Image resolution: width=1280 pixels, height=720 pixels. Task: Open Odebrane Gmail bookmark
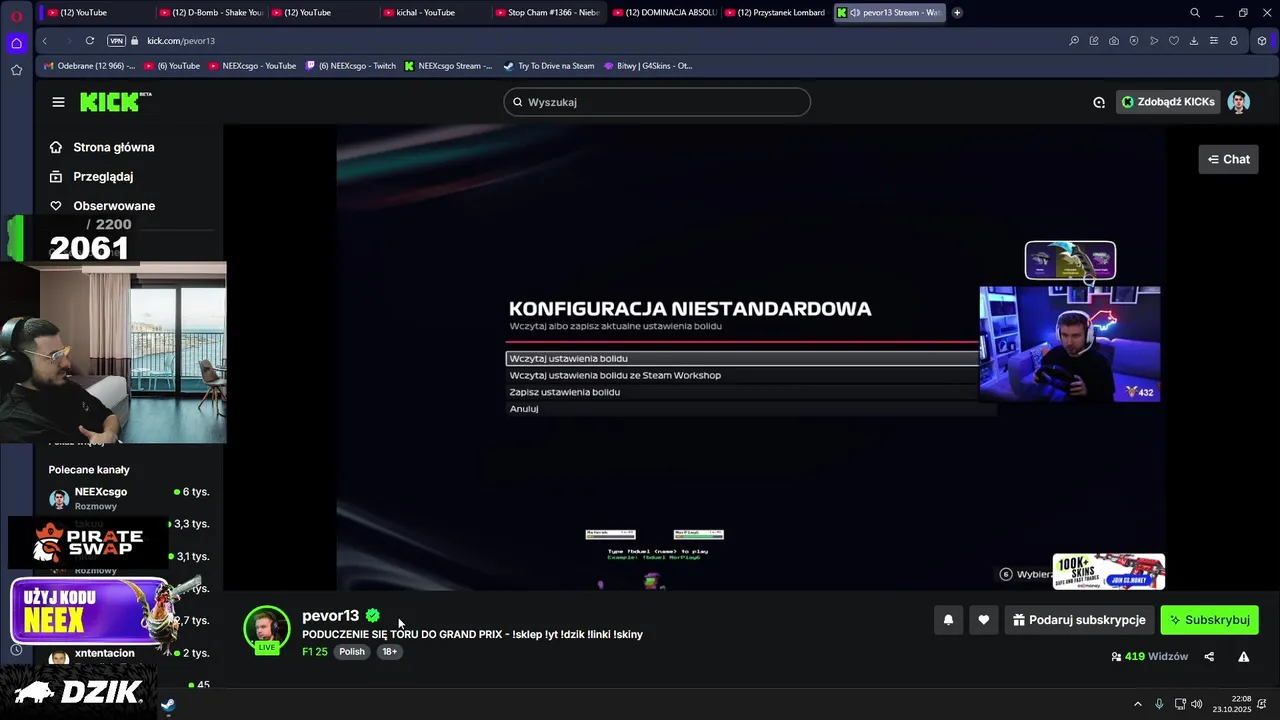(90, 66)
